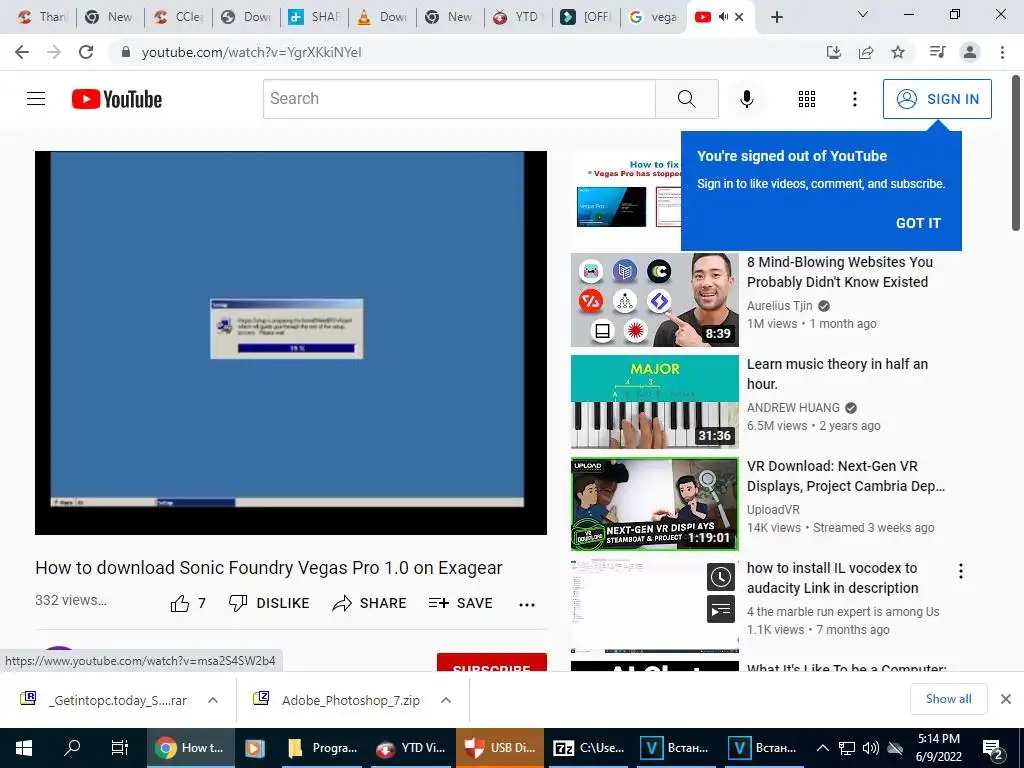Open a new tab with plus button

tap(776, 17)
